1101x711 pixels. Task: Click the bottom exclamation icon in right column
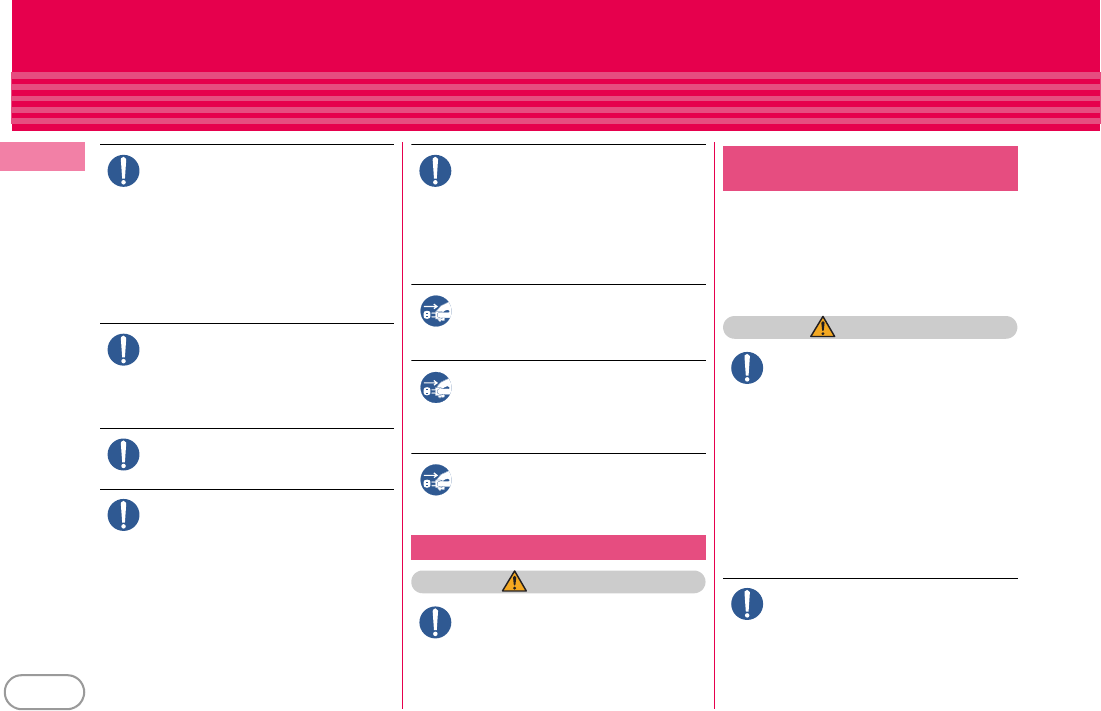(747, 604)
